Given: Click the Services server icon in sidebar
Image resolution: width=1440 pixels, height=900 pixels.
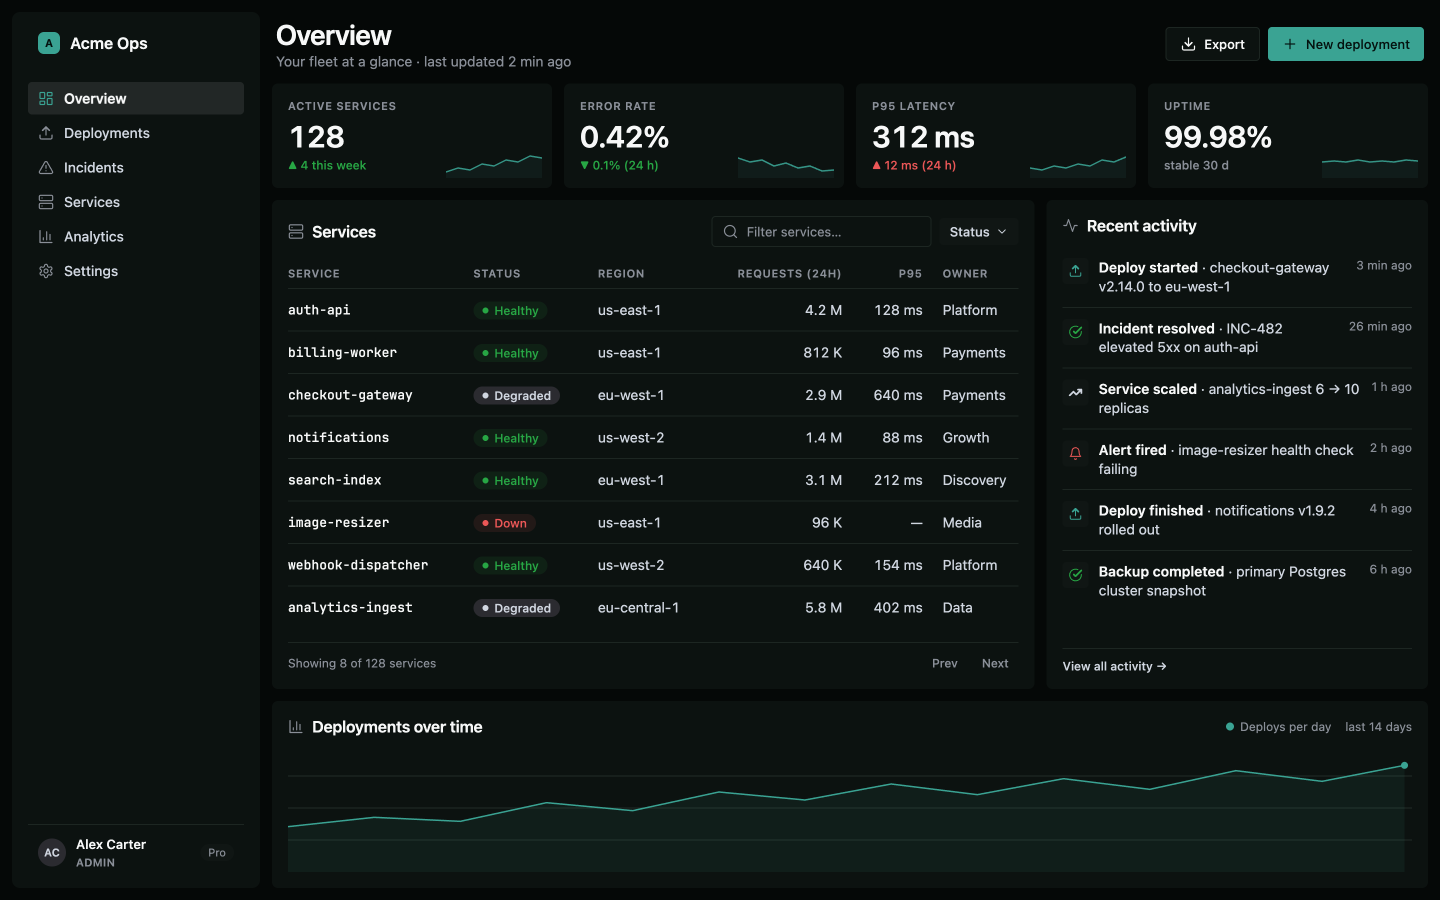Looking at the screenshot, I should (x=46, y=202).
